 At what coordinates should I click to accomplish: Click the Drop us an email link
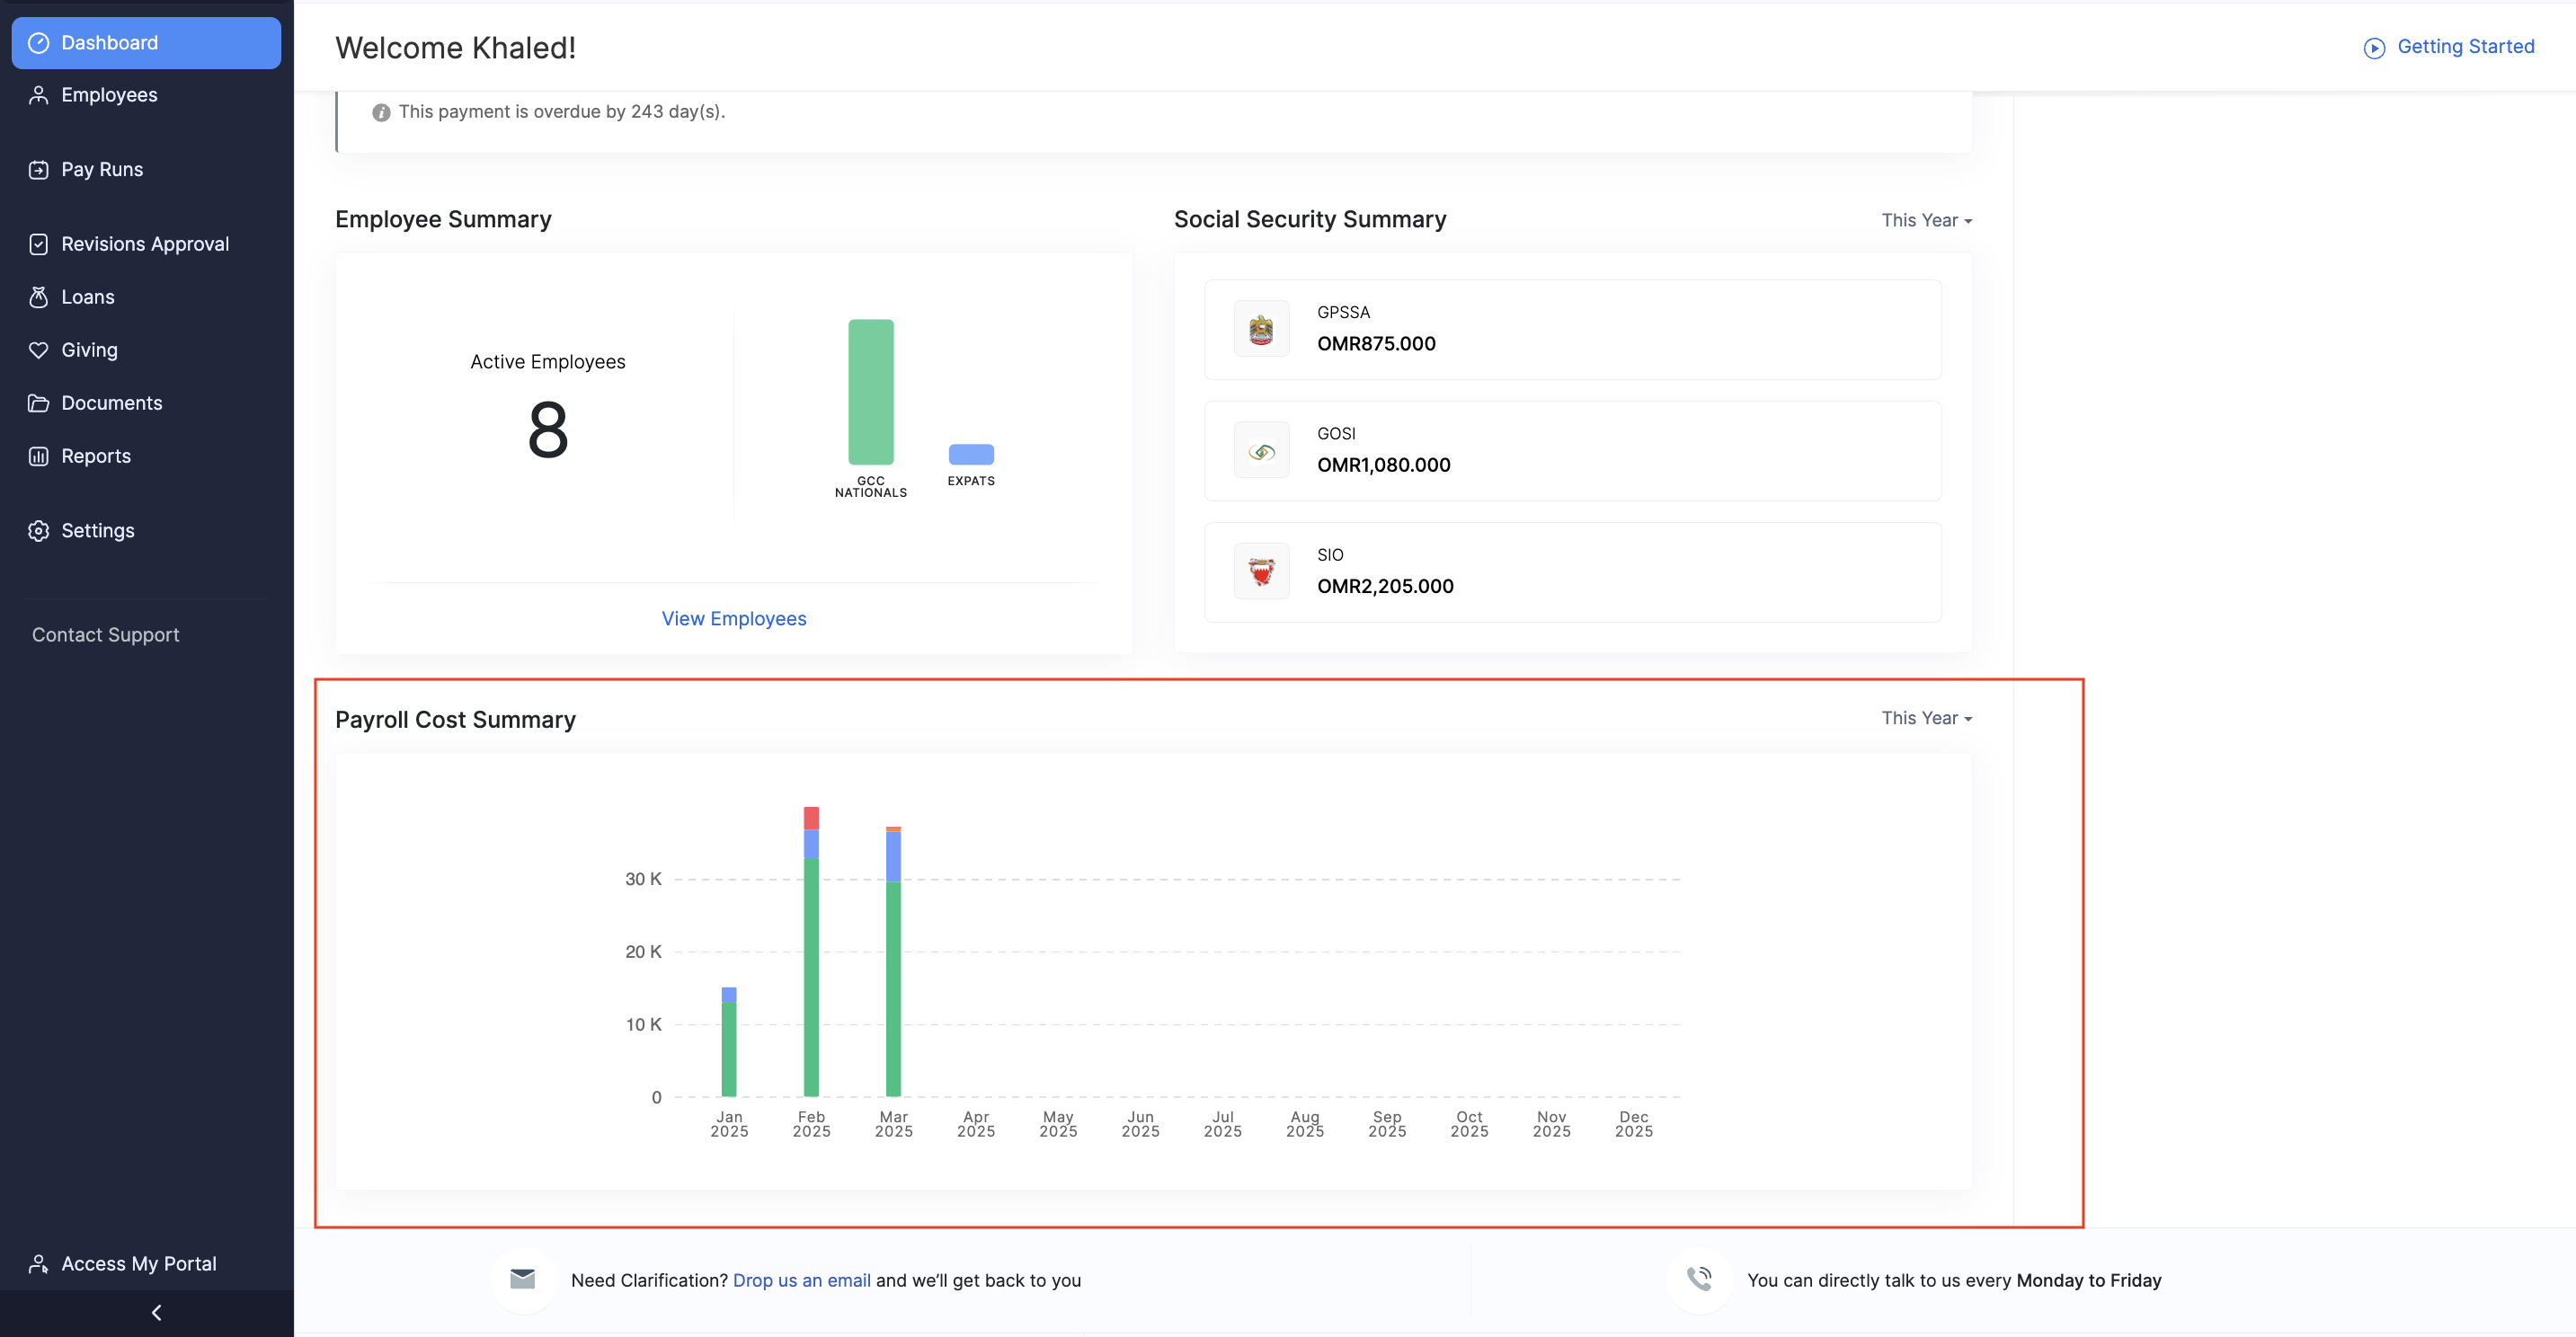(x=801, y=1280)
